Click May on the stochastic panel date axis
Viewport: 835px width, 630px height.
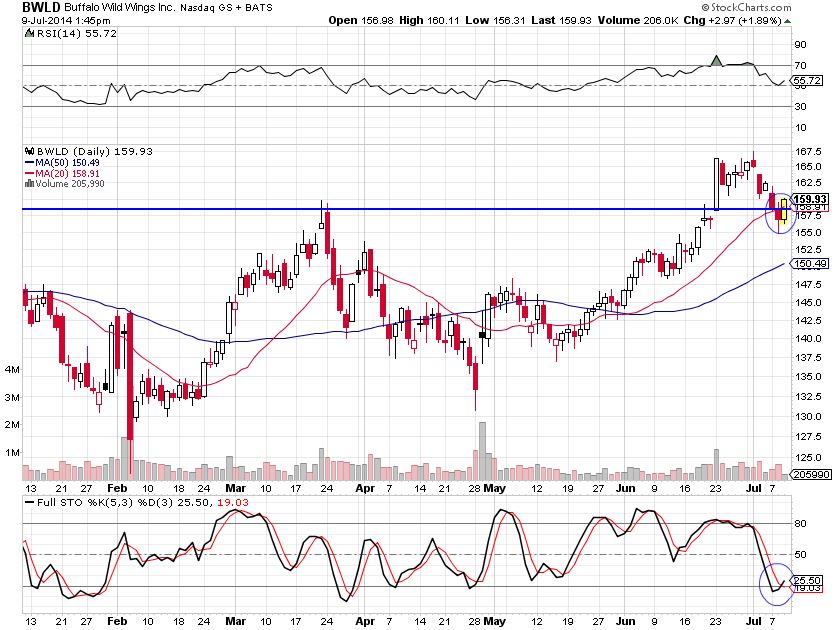point(494,621)
